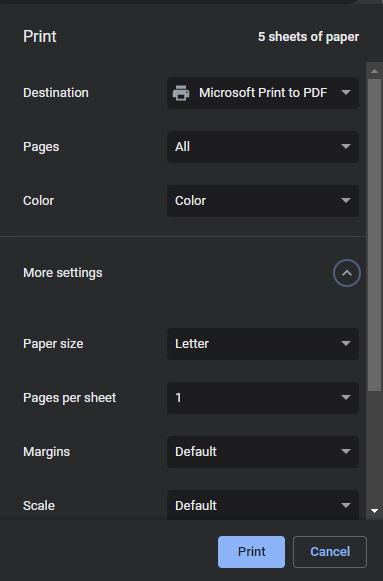The height and width of the screenshot is (581, 383).
Task: Collapse the More settings section
Action: click(x=347, y=273)
